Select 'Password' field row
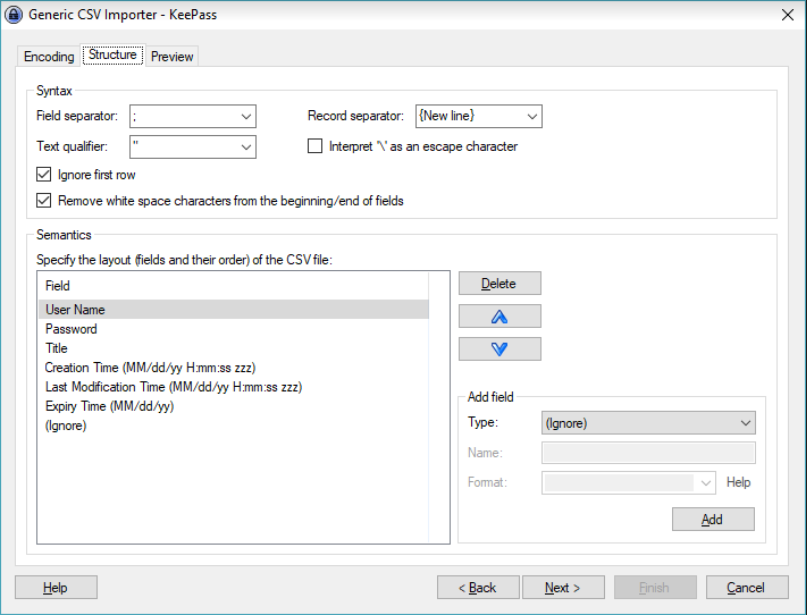 pyautogui.click(x=234, y=329)
